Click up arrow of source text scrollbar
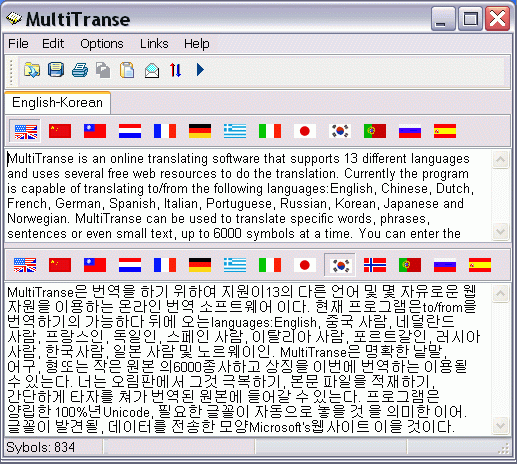 coord(501,159)
